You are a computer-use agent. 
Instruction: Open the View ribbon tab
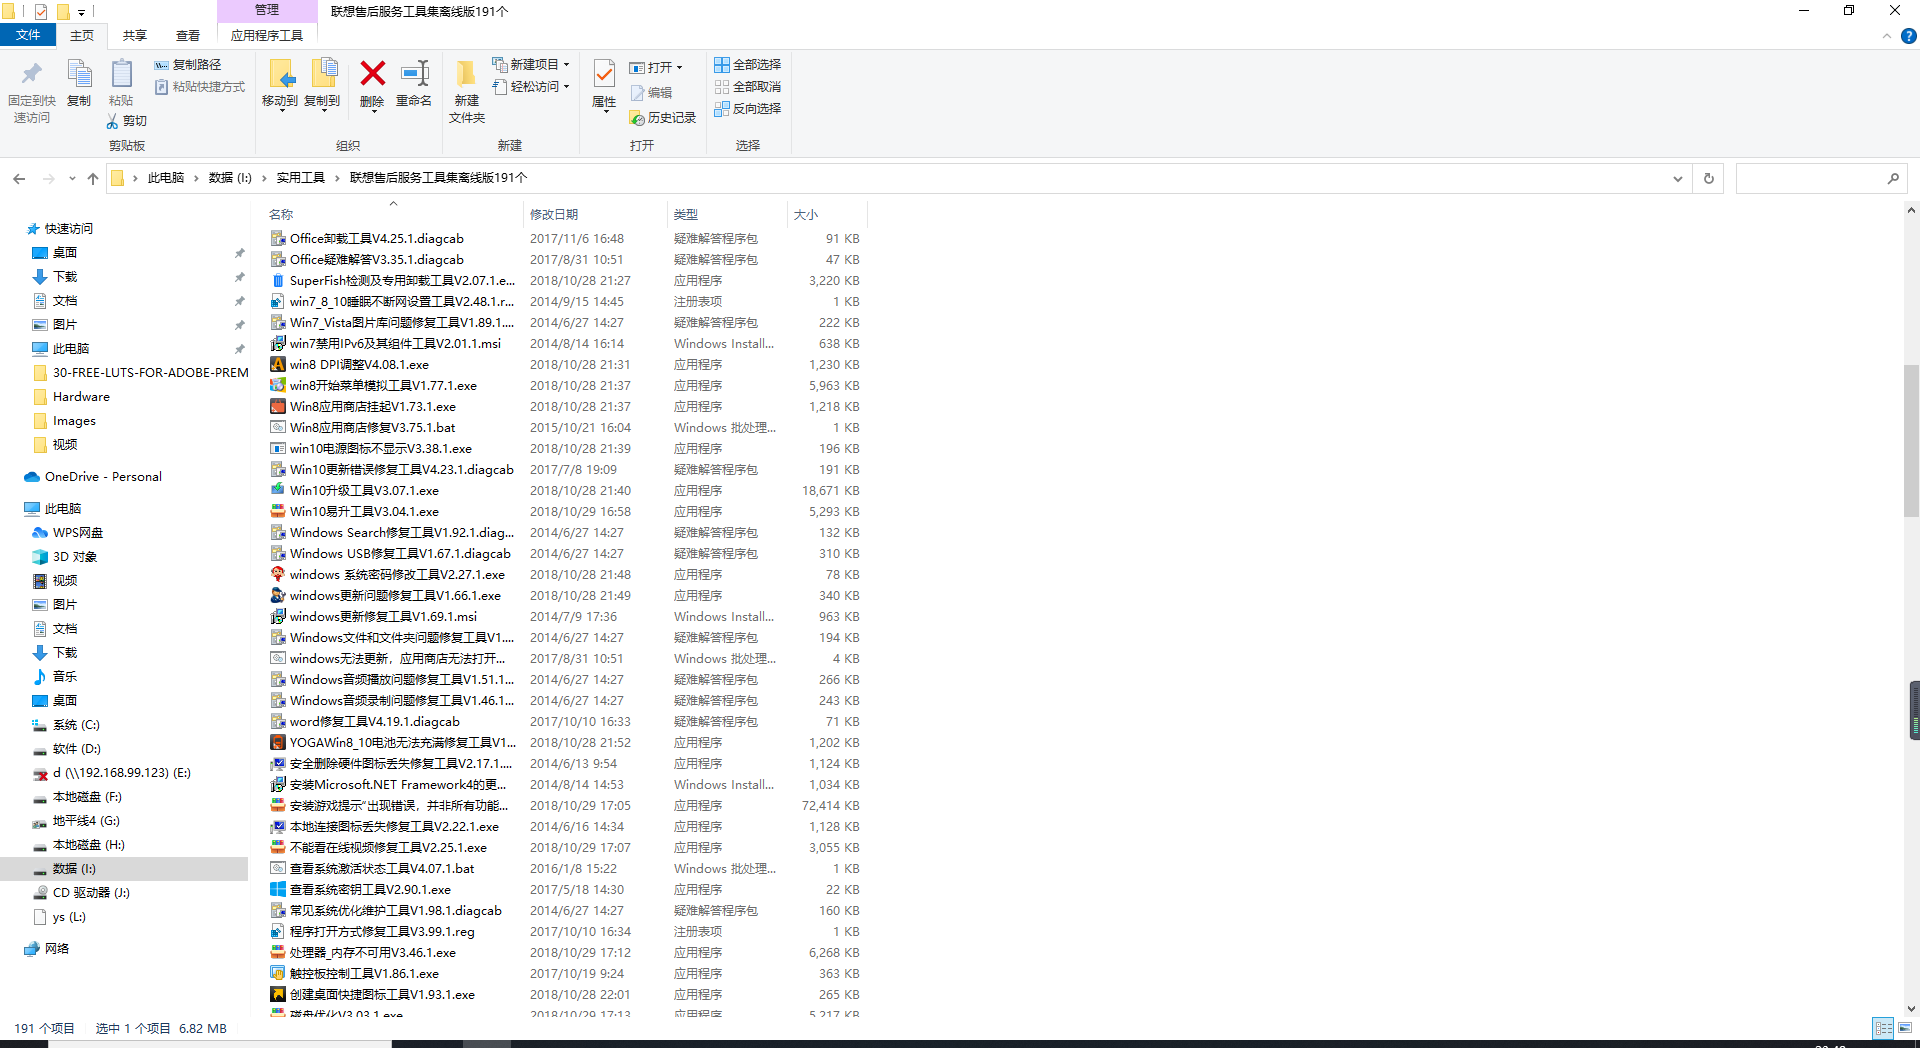coord(188,36)
